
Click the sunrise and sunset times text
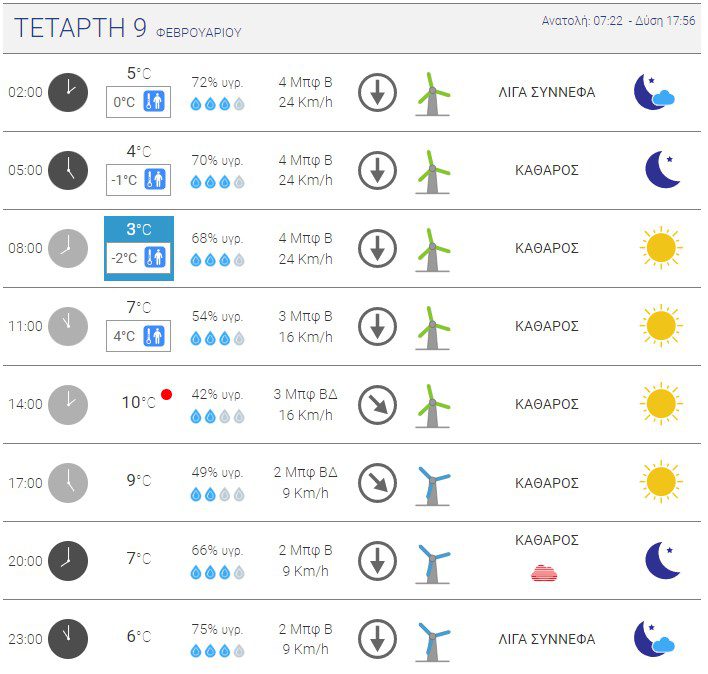(618, 21)
